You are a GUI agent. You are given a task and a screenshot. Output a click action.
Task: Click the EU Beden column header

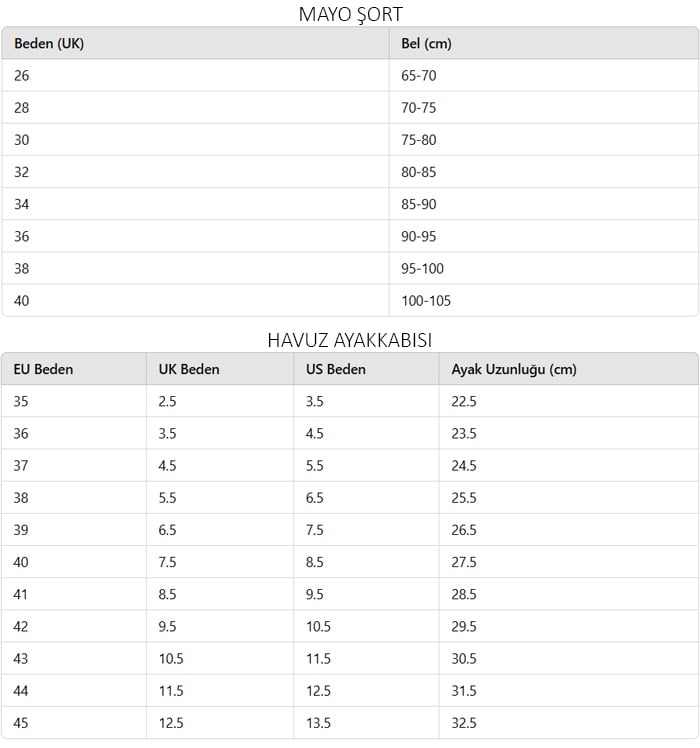43,369
